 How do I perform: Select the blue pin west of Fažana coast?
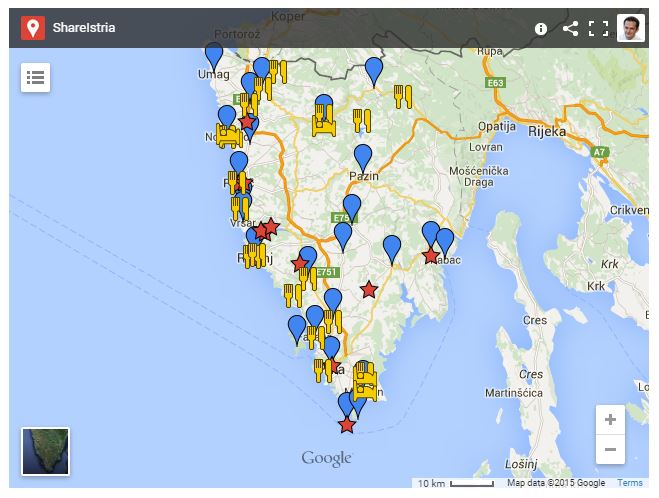click(297, 330)
